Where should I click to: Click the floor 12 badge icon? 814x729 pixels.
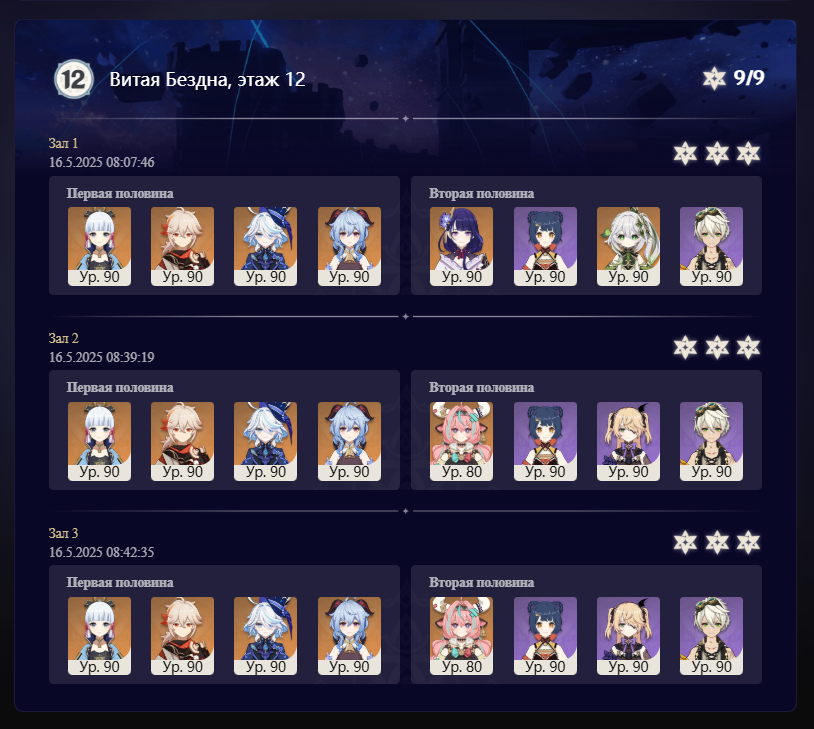74,79
